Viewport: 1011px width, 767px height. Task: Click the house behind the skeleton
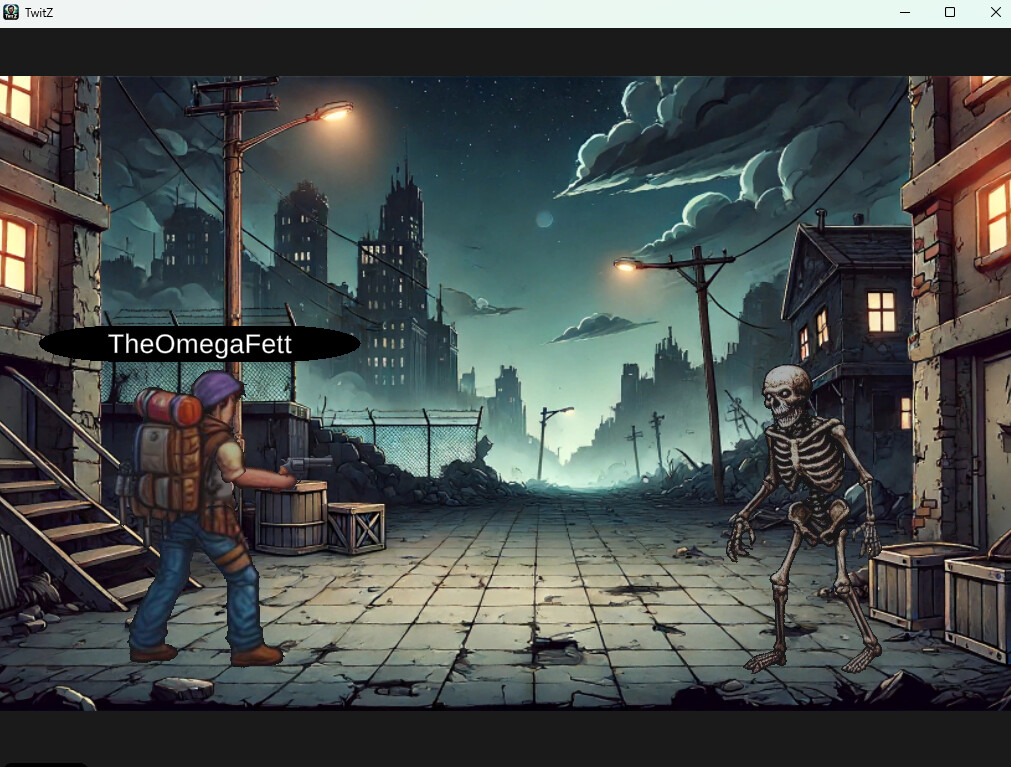tap(845, 290)
